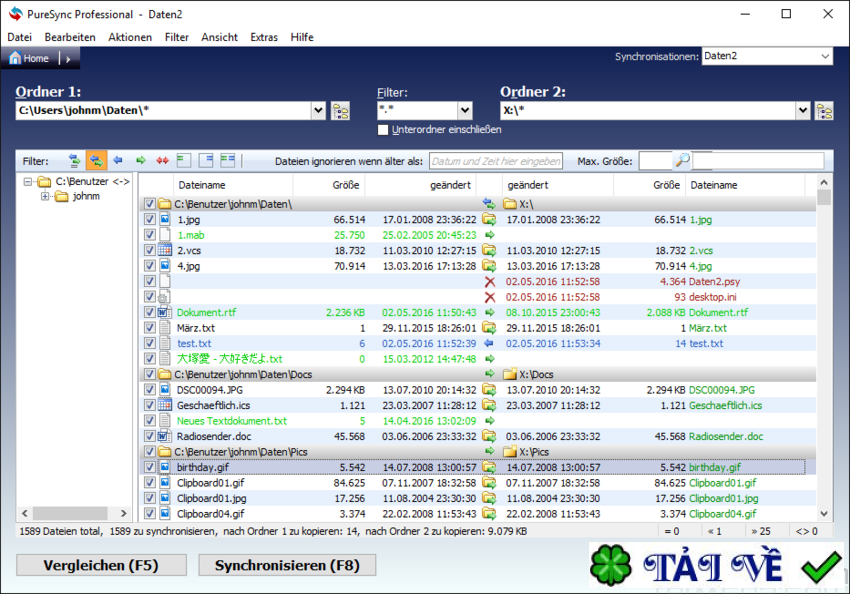
Task: Click the blue sync arrow icon for test.txt
Action: (490, 343)
